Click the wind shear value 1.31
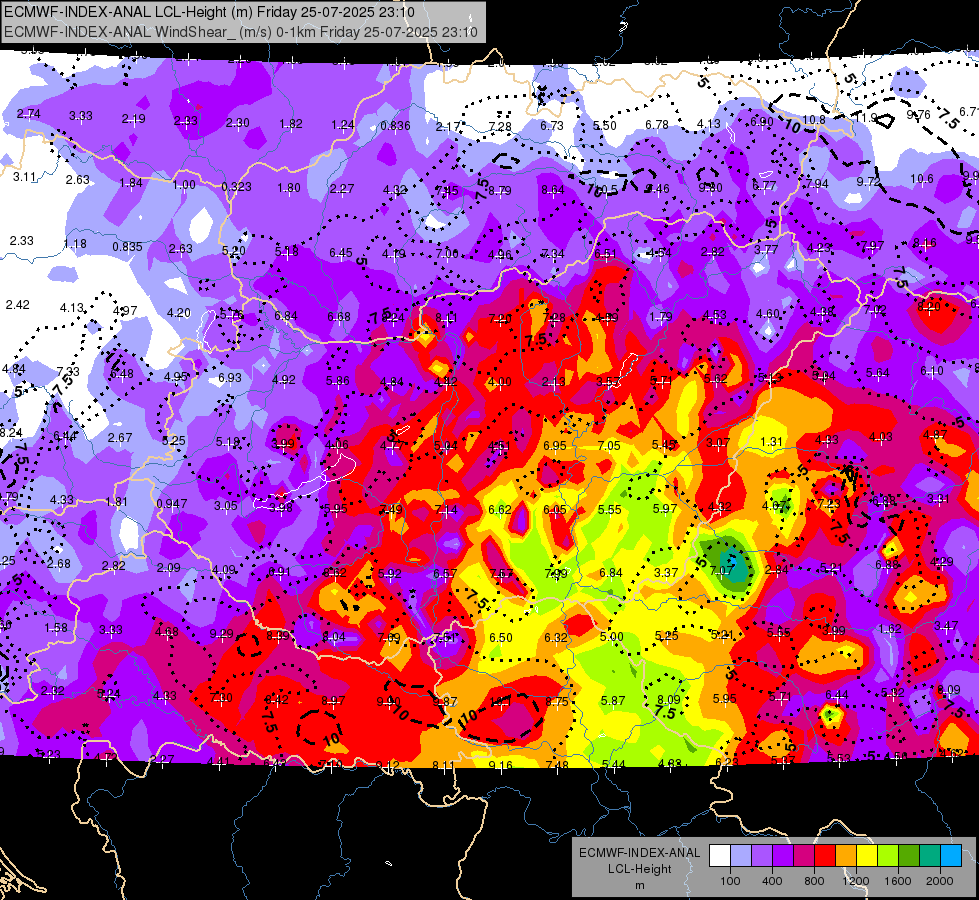 [x=772, y=442]
